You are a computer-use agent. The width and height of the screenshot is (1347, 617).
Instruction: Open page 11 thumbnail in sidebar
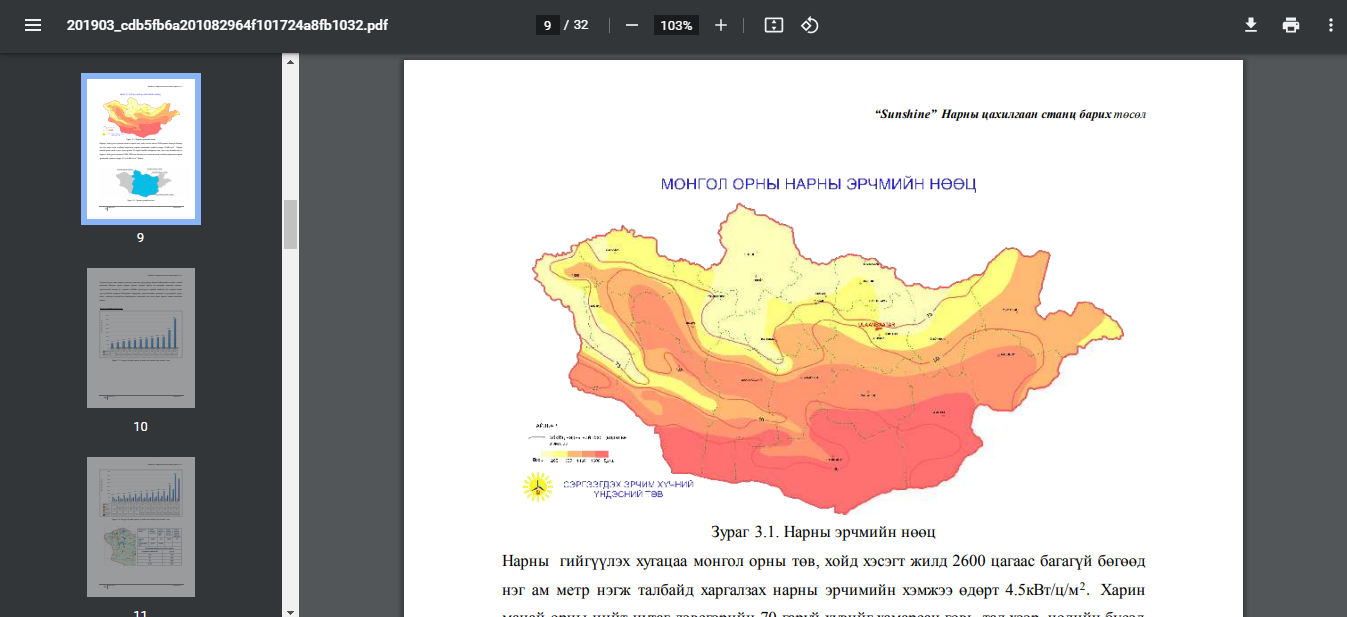click(141, 527)
